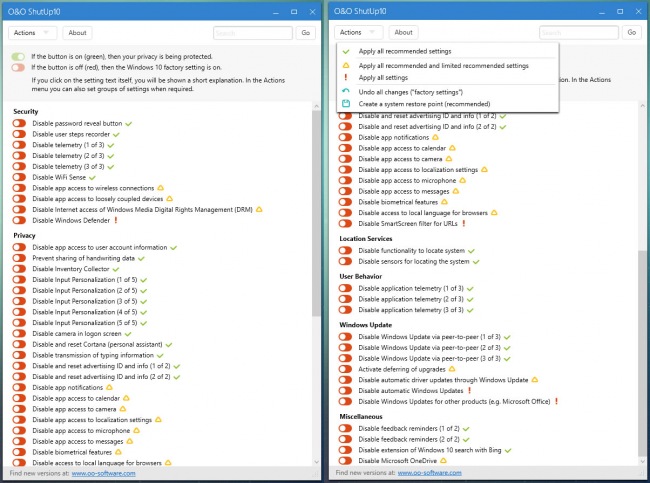This screenshot has width=650, height=483.
Task: Click yellow warning icon beside Disable app notifications in left window
Action: pyautogui.click(x=109, y=387)
